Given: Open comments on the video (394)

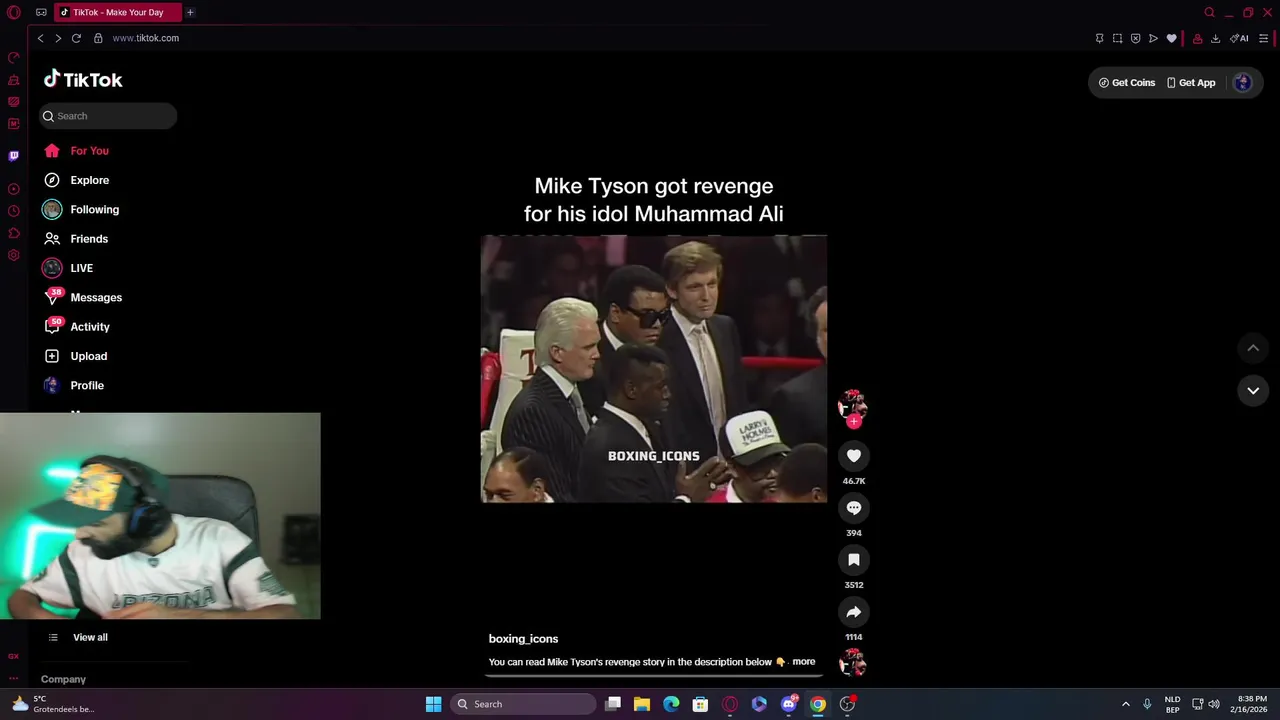Looking at the screenshot, I should tap(854, 508).
